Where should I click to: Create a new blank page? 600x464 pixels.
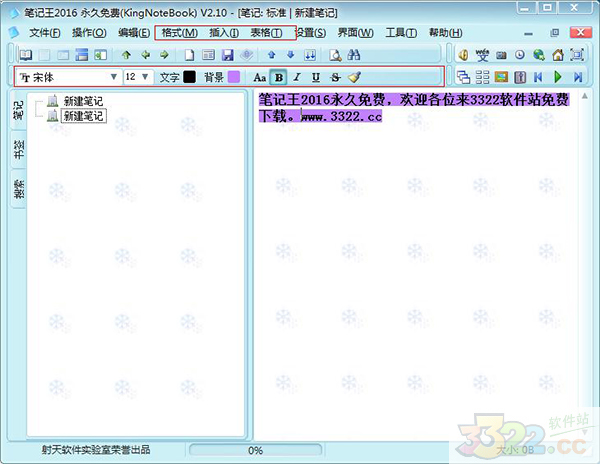click(189, 55)
